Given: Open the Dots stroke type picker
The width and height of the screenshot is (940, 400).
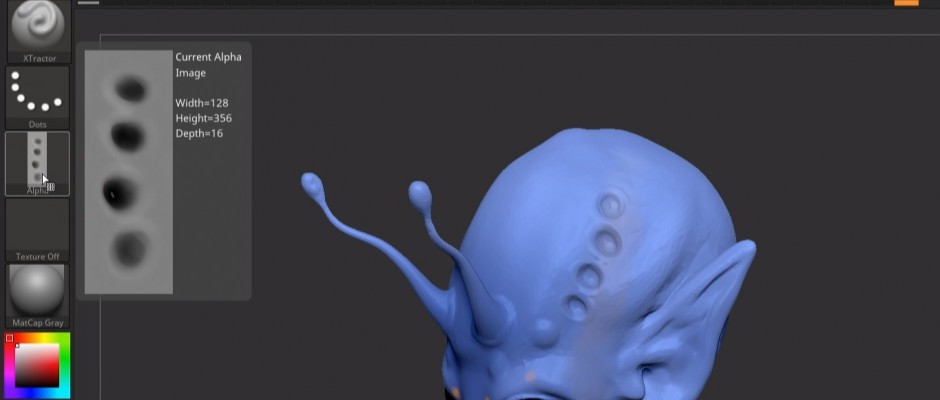Looking at the screenshot, I should [x=37, y=94].
